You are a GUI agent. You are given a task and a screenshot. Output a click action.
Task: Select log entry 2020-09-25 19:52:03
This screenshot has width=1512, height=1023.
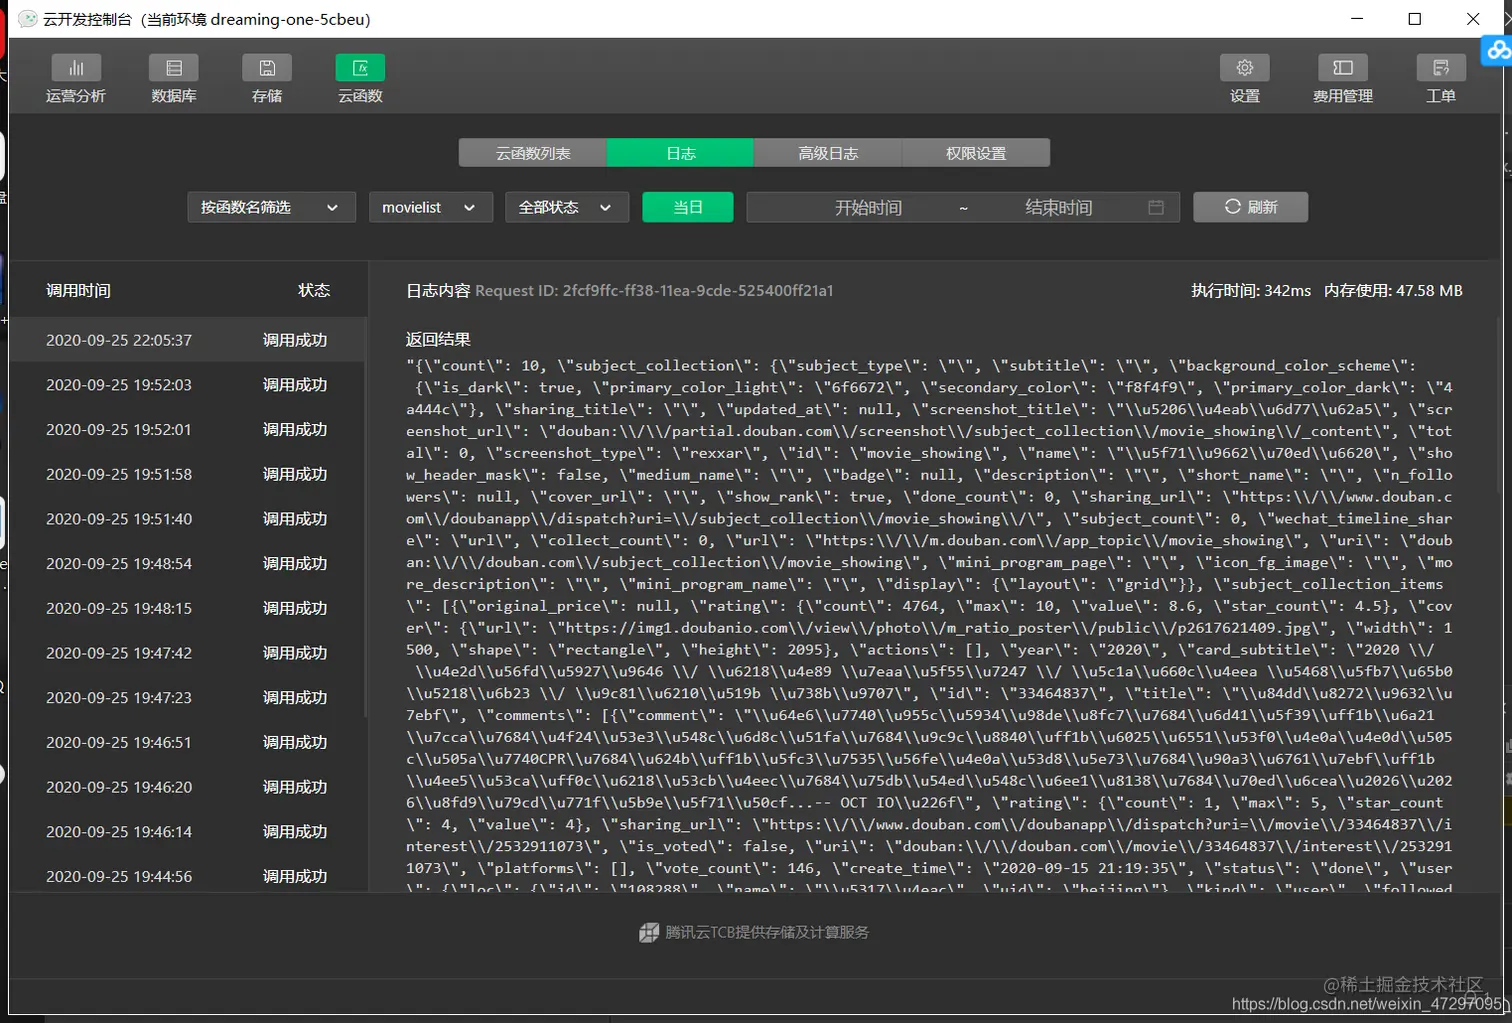[188, 385]
